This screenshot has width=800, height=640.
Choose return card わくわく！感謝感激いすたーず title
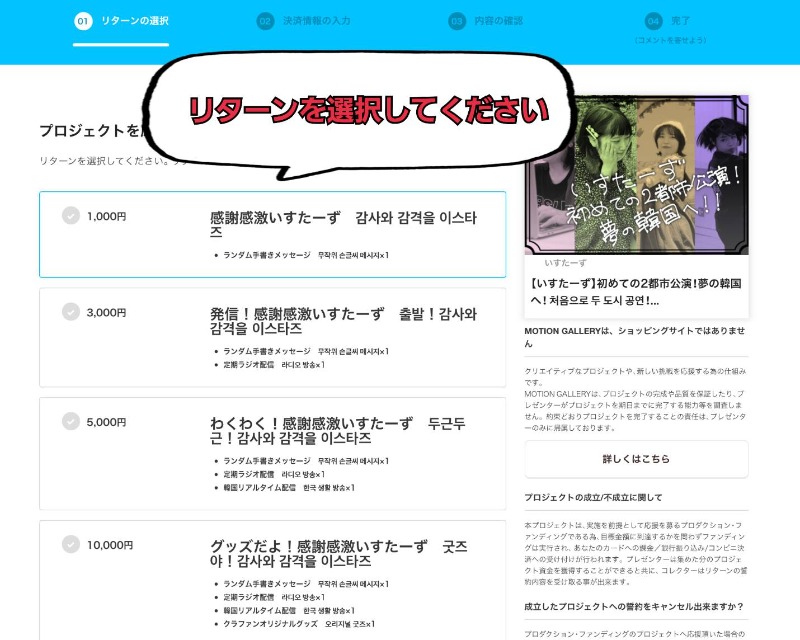pyautogui.click(x=338, y=430)
